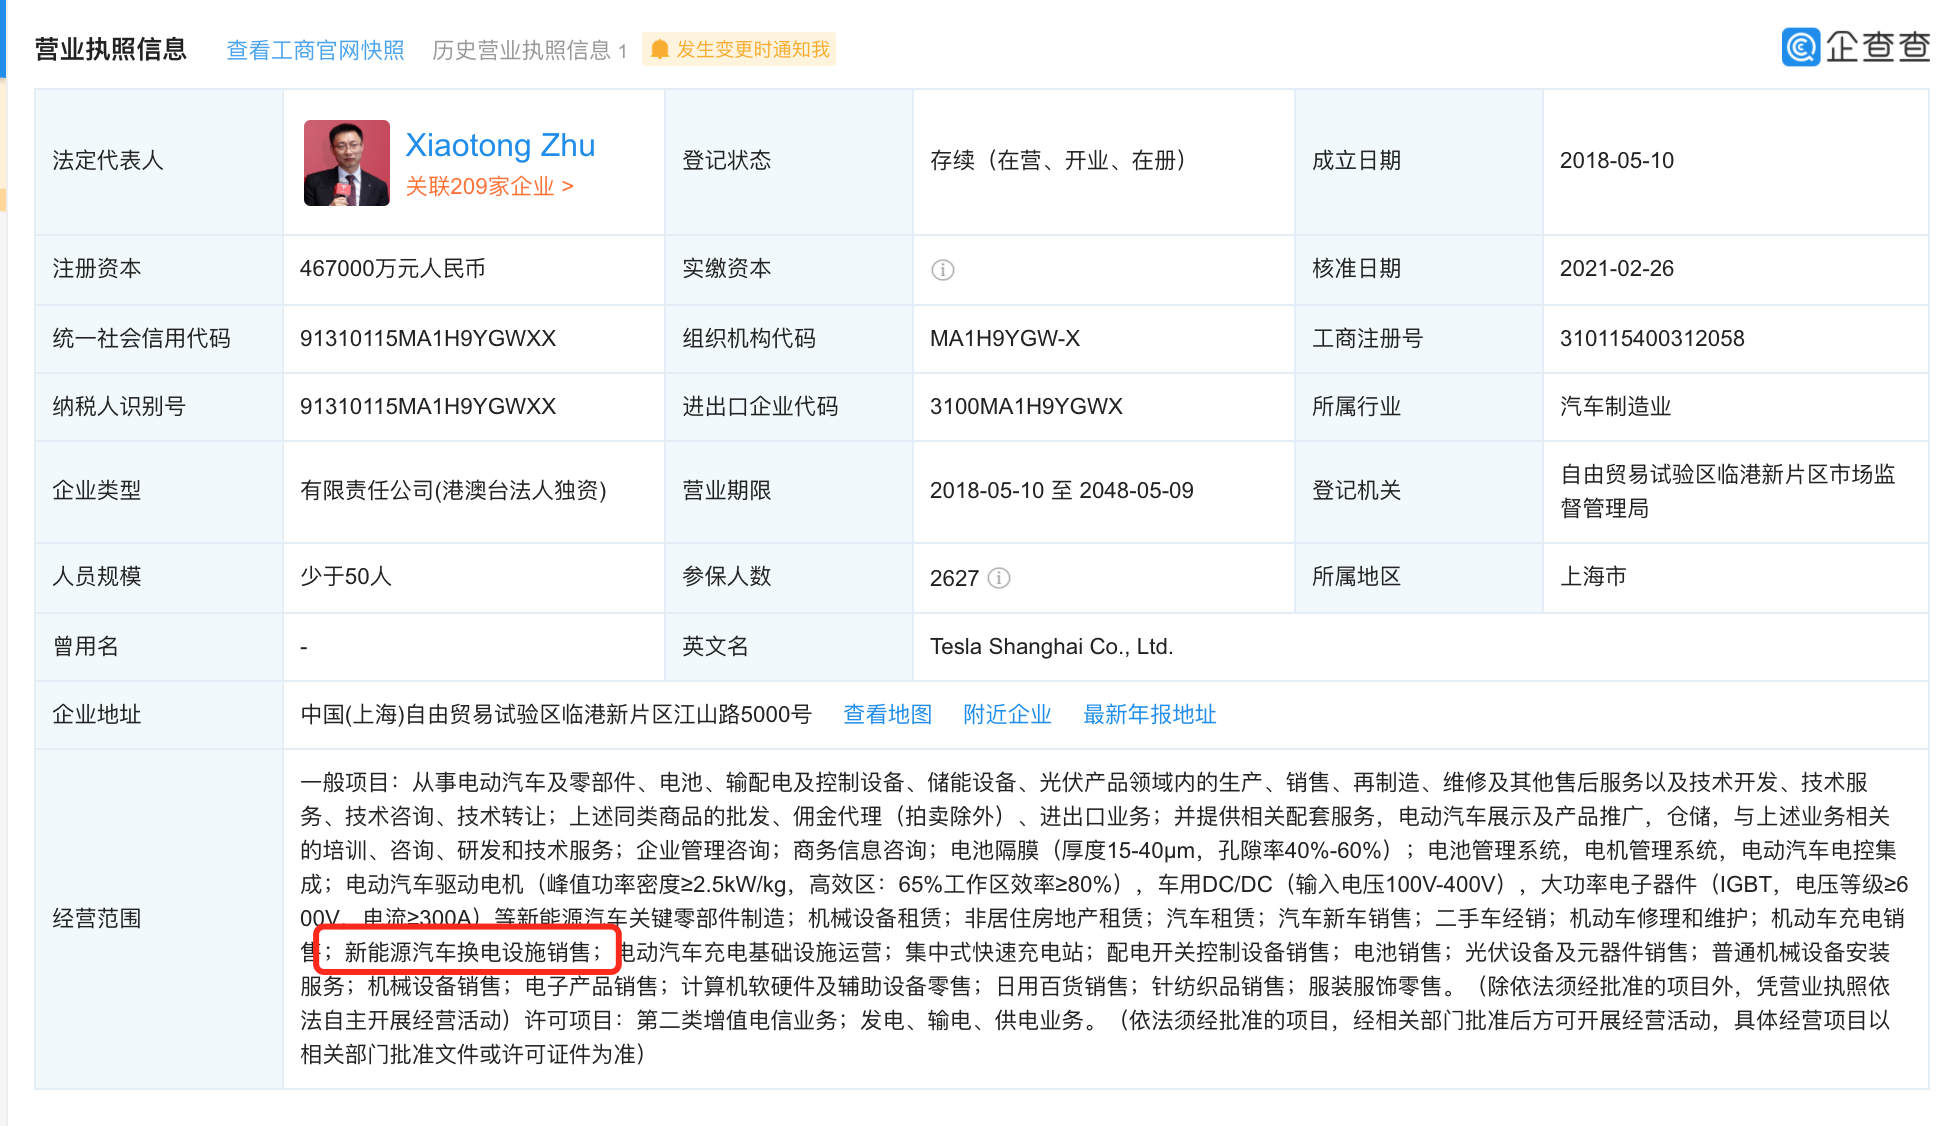Screen dimensions: 1956x1126
Task: Click the English name Tesla Shanghai Co., Ltd.
Action: 1051,646
